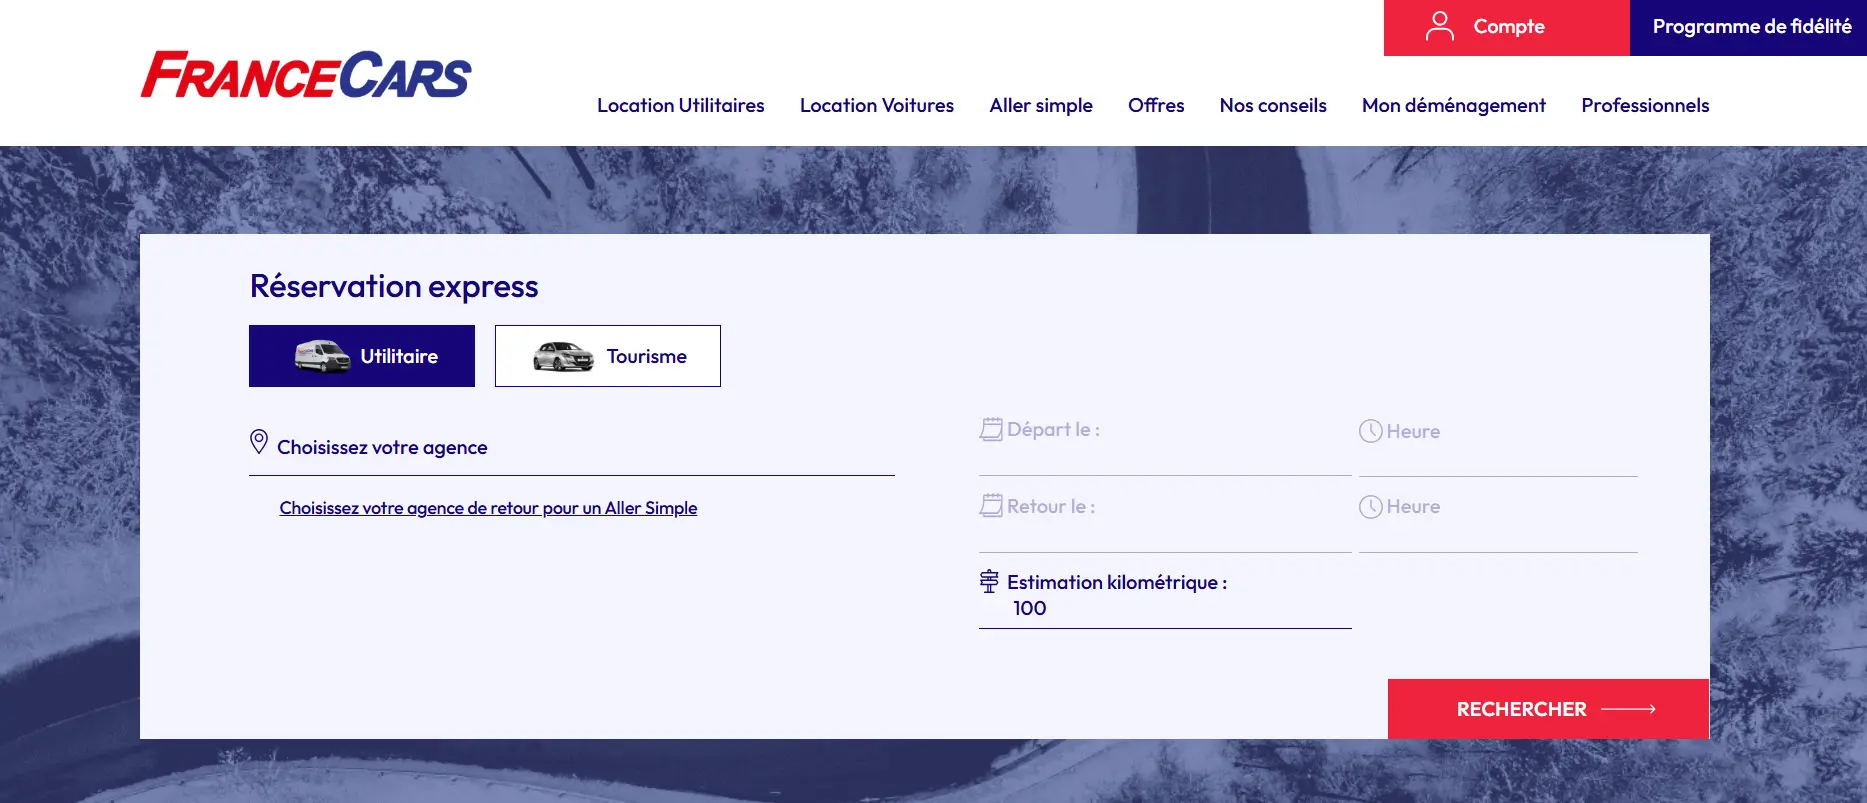The image size is (1867, 803).
Task: Click the return calendar icon
Action: [x=991, y=506]
